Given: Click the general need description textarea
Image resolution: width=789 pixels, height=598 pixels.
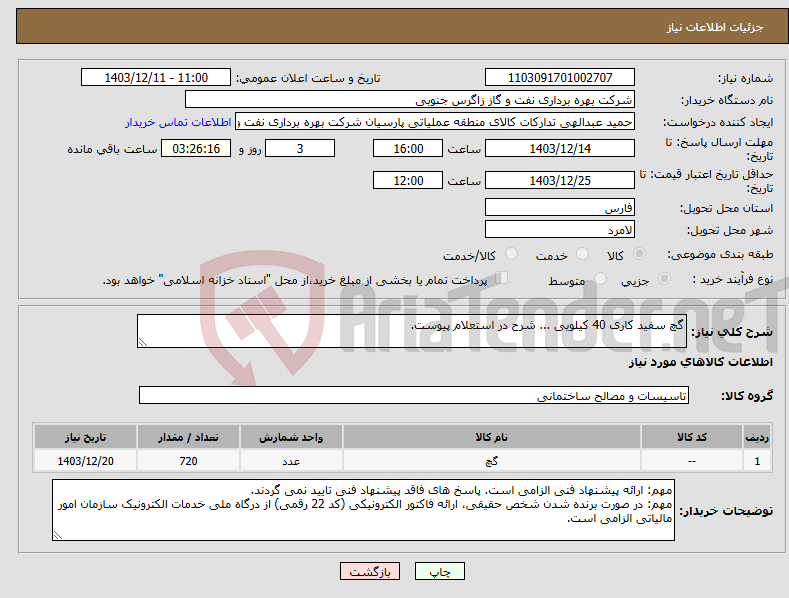Looking at the screenshot, I should (412, 331).
